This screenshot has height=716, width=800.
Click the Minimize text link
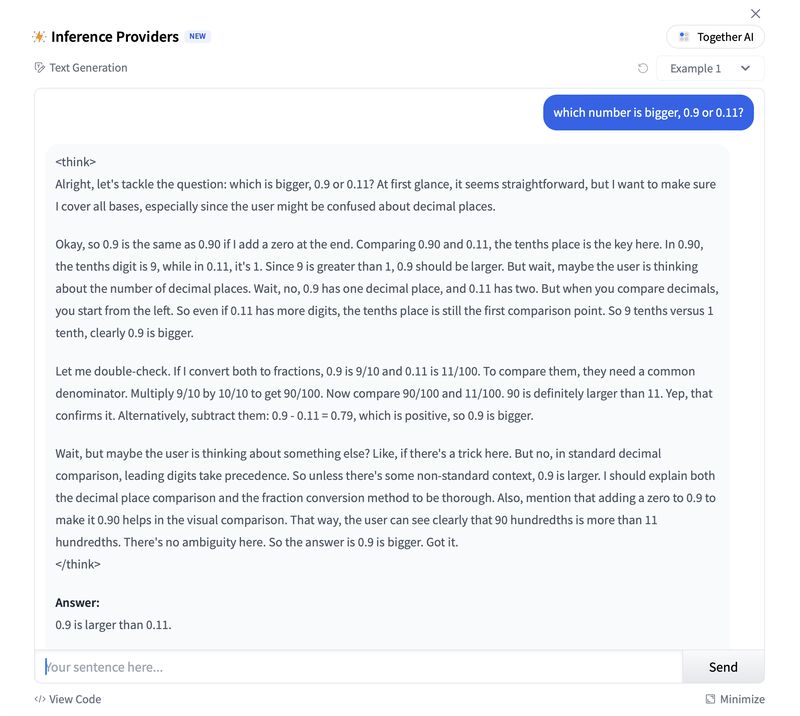742,699
